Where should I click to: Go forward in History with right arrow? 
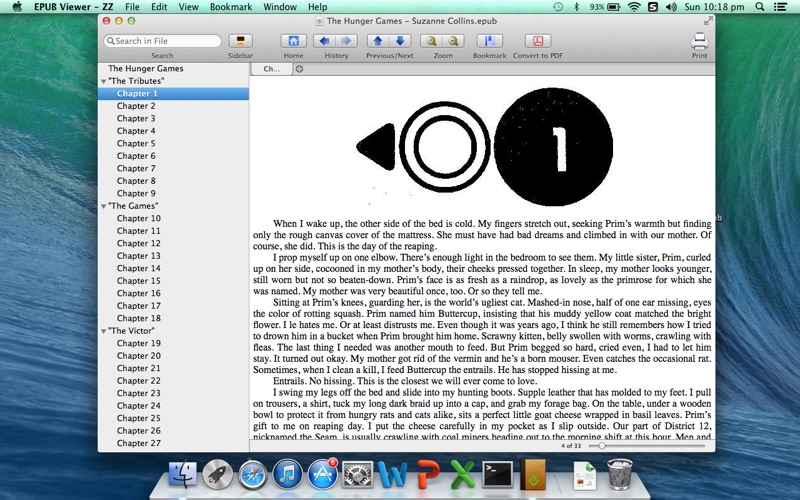[x=346, y=41]
